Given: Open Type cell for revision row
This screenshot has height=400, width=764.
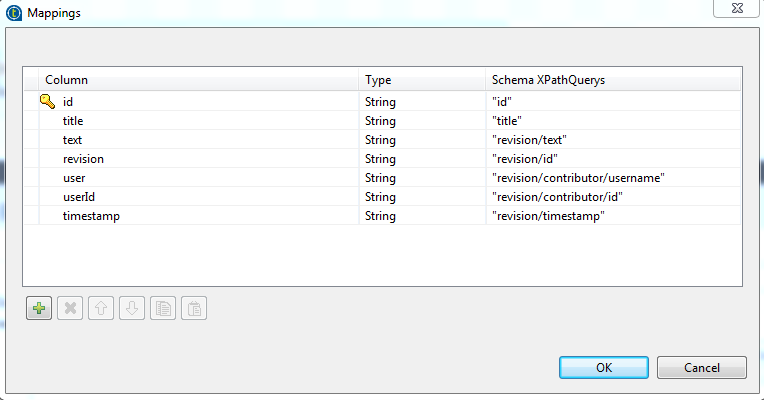Looking at the screenshot, I should pos(422,158).
